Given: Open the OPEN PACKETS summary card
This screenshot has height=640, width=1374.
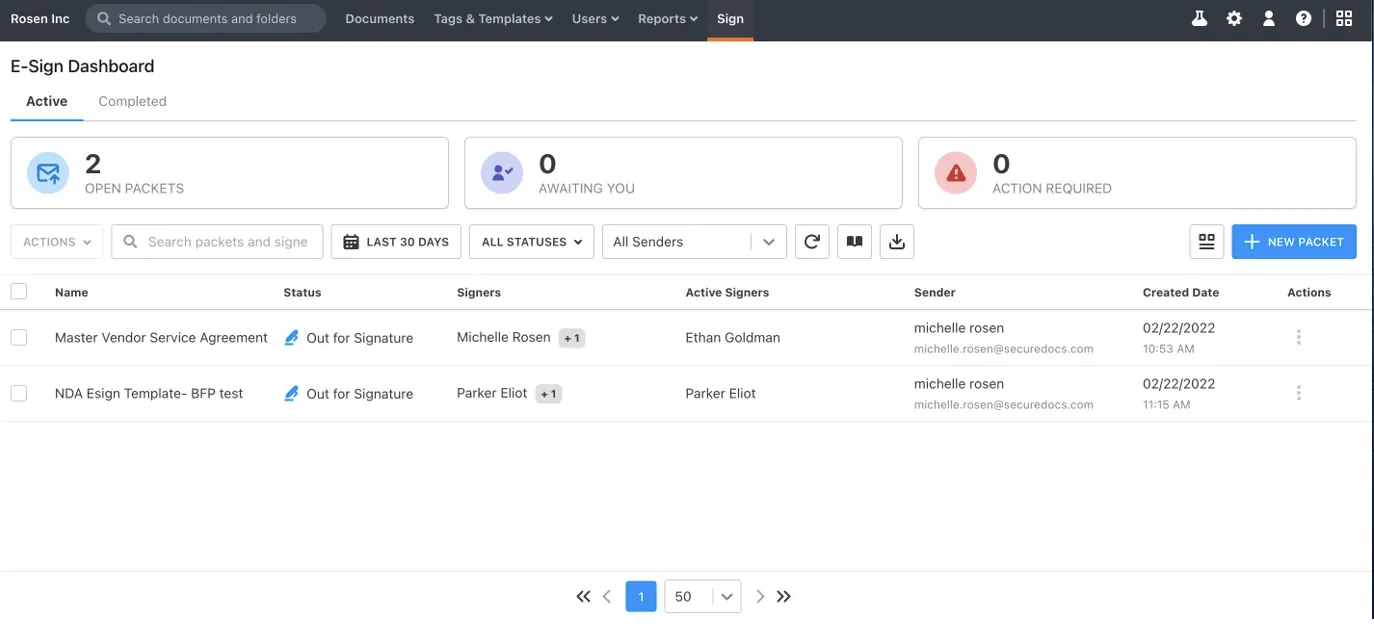Looking at the screenshot, I should [x=230, y=173].
